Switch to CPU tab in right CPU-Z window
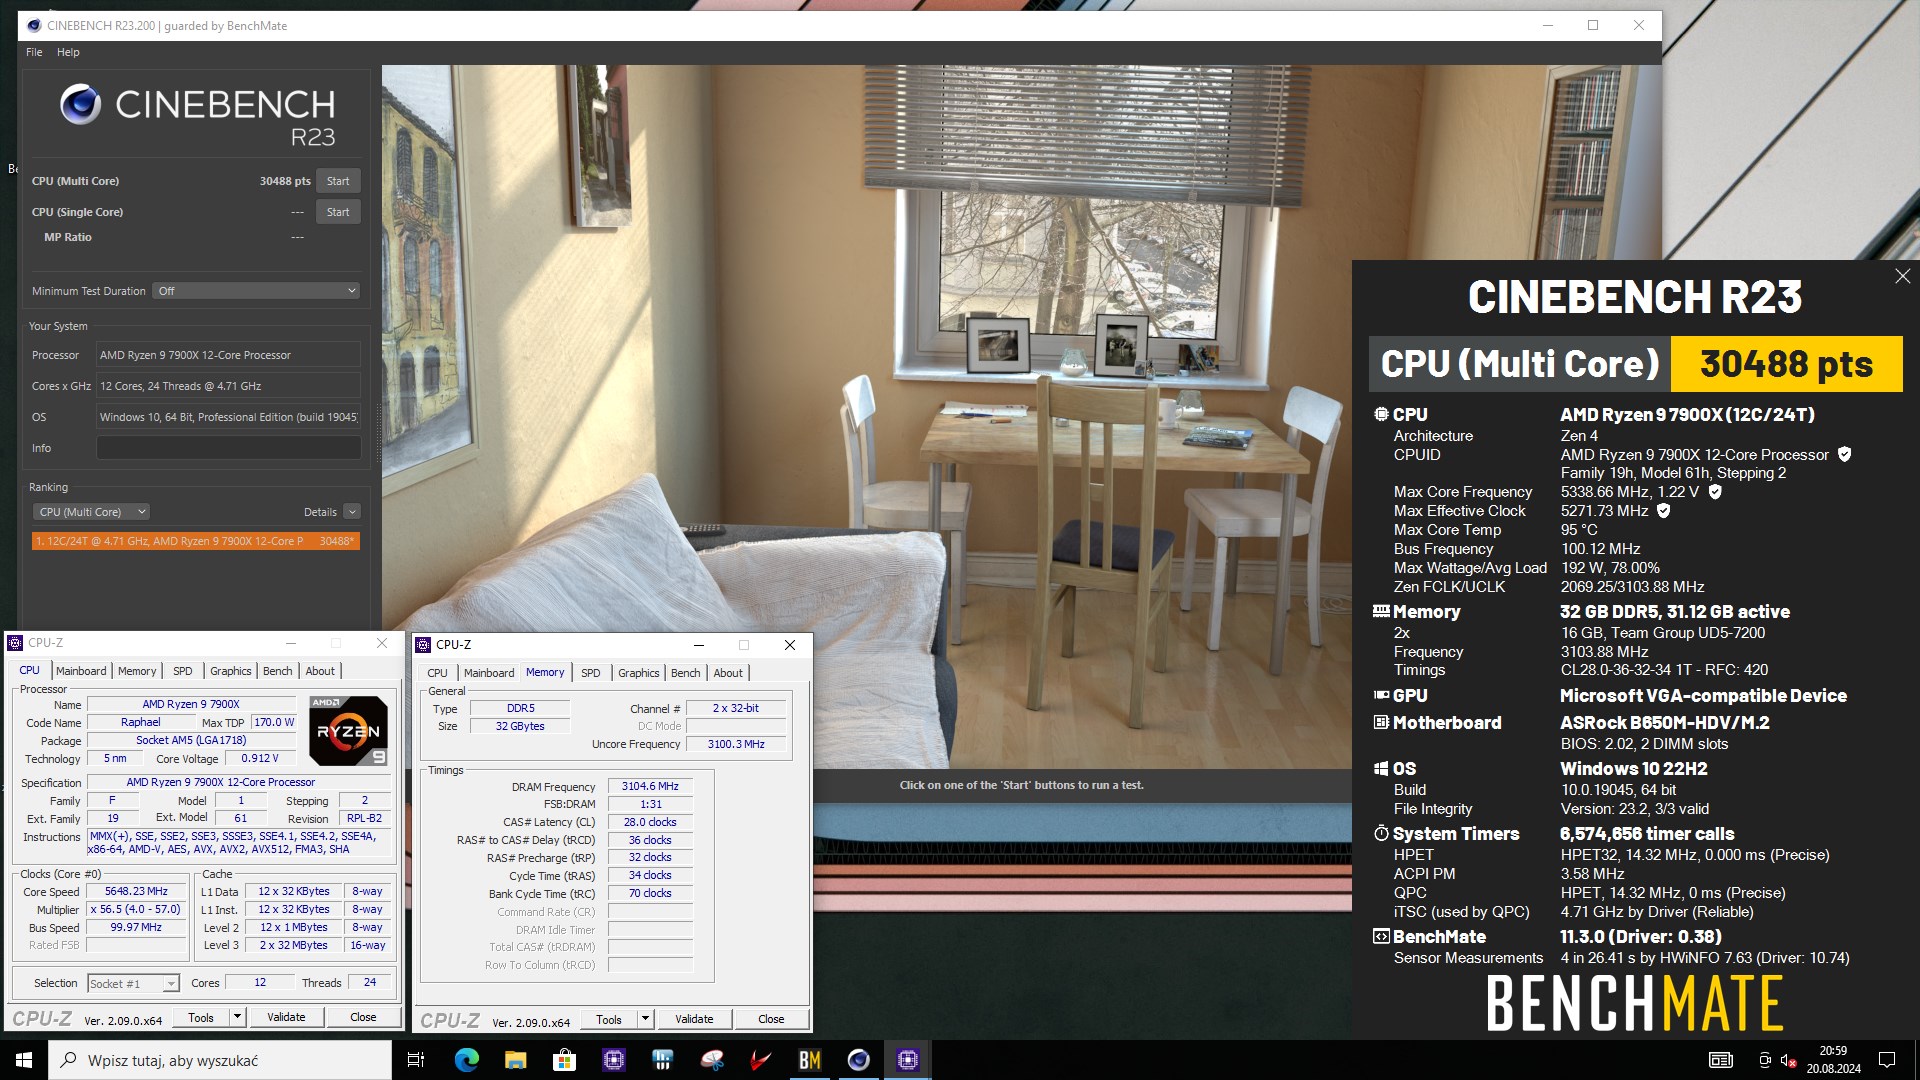 [437, 673]
